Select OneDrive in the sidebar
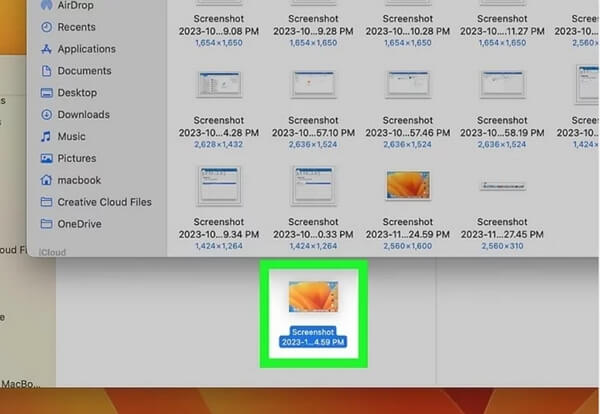The width and height of the screenshot is (600, 414). (x=79, y=224)
